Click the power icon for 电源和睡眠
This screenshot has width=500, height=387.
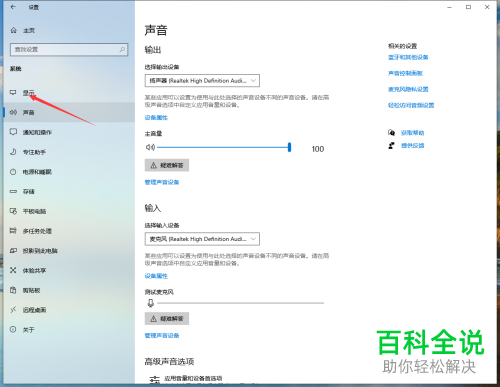tap(13, 172)
